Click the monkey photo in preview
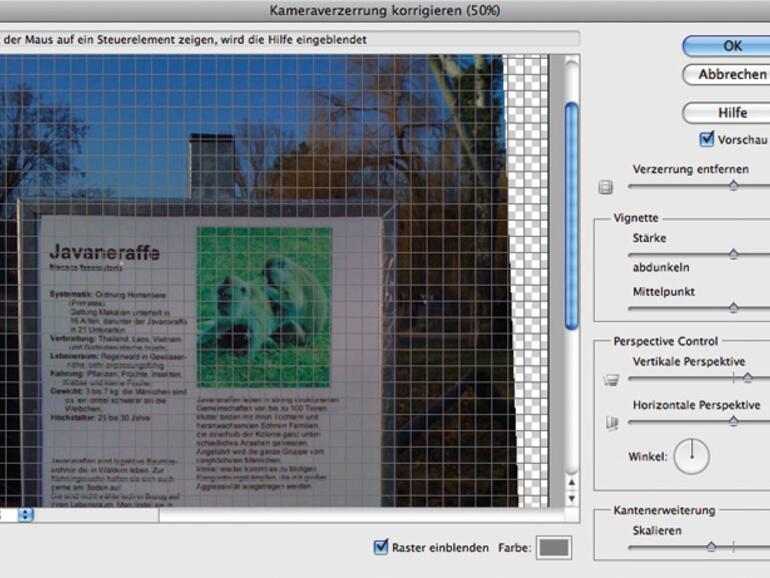This screenshot has height=578, width=770. point(264,306)
